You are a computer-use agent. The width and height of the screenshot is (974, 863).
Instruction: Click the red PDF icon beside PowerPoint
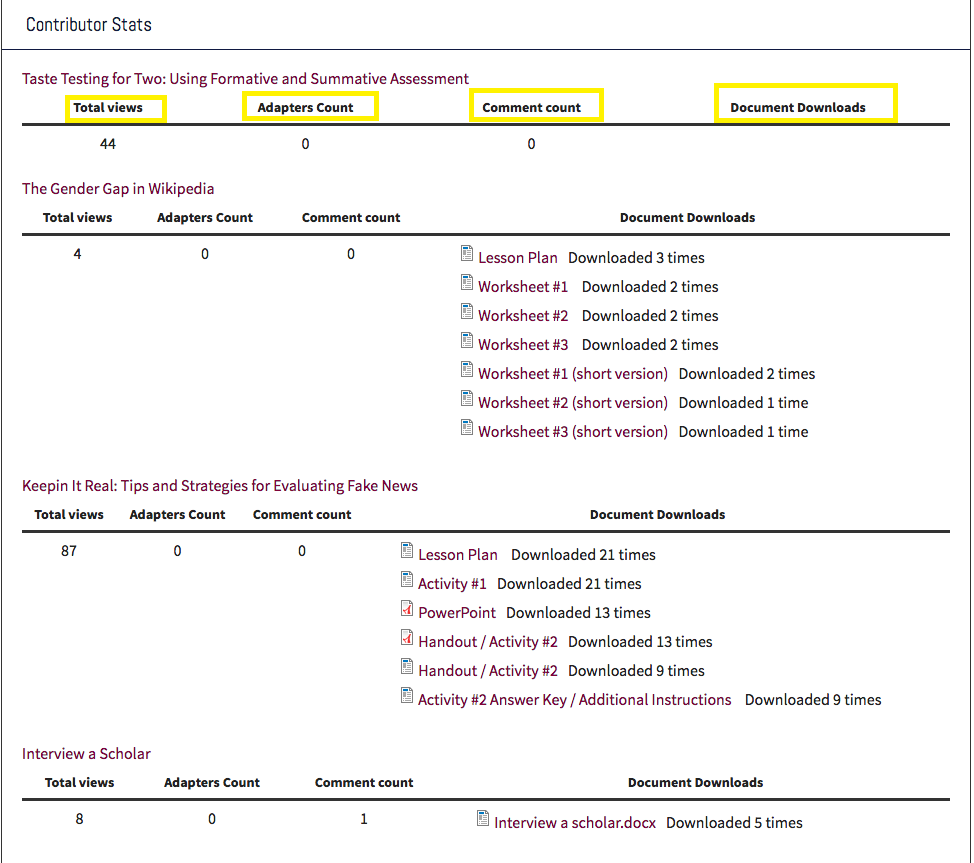[x=407, y=609]
